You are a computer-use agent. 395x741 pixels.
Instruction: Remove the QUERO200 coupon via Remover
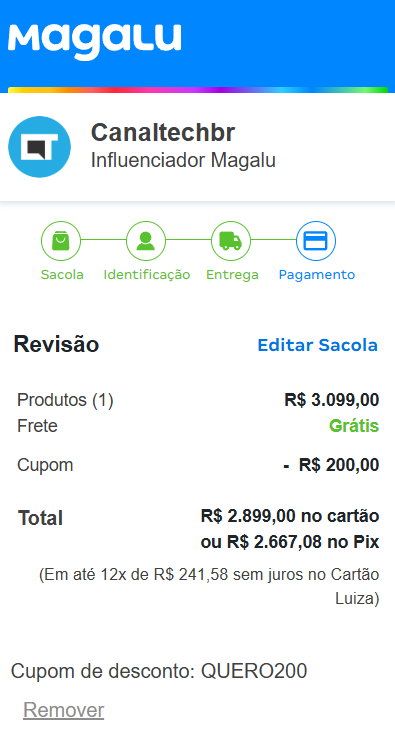click(64, 710)
